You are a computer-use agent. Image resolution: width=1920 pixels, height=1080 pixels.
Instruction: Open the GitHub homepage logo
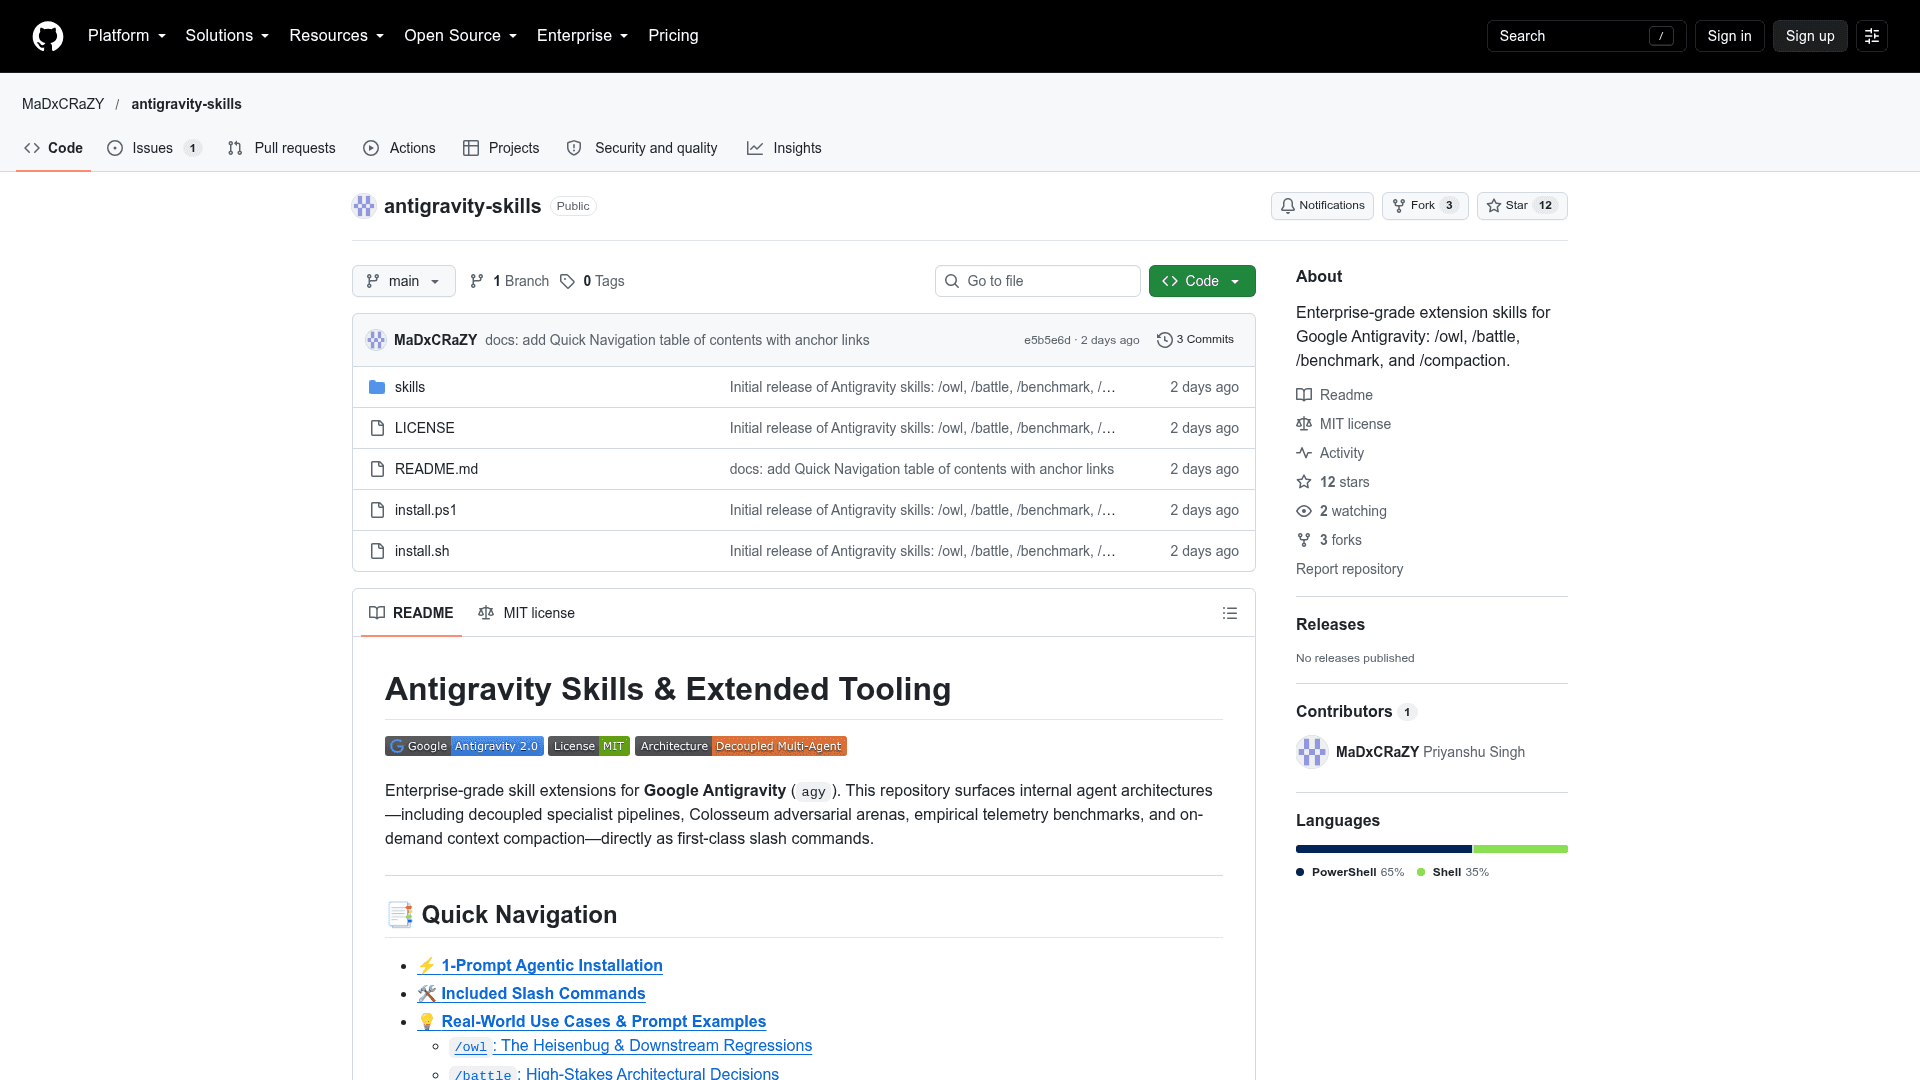48,36
